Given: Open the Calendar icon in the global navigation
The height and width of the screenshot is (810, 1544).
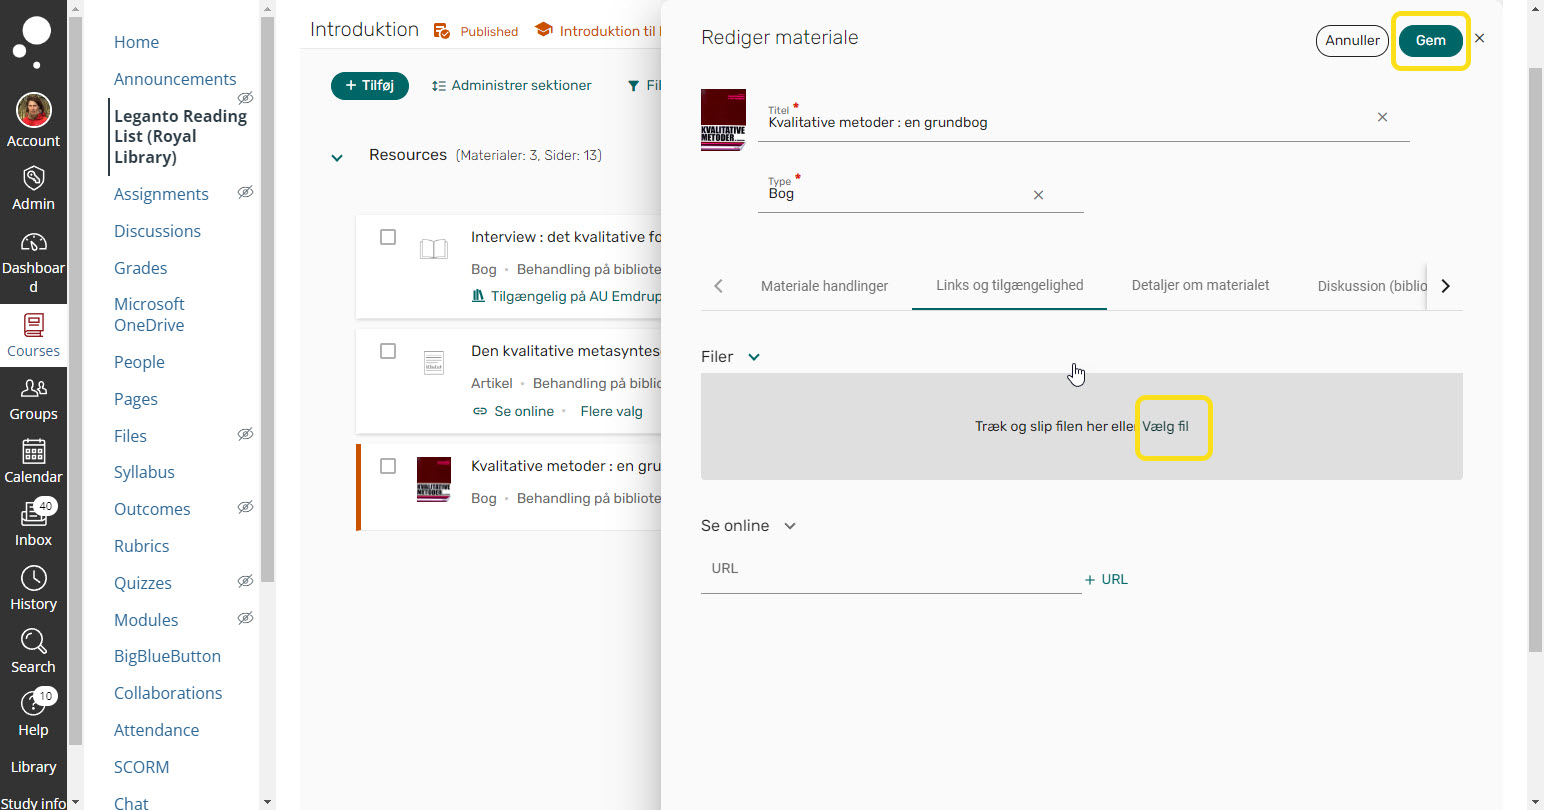Looking at the screenshot, I should [33, 452].
